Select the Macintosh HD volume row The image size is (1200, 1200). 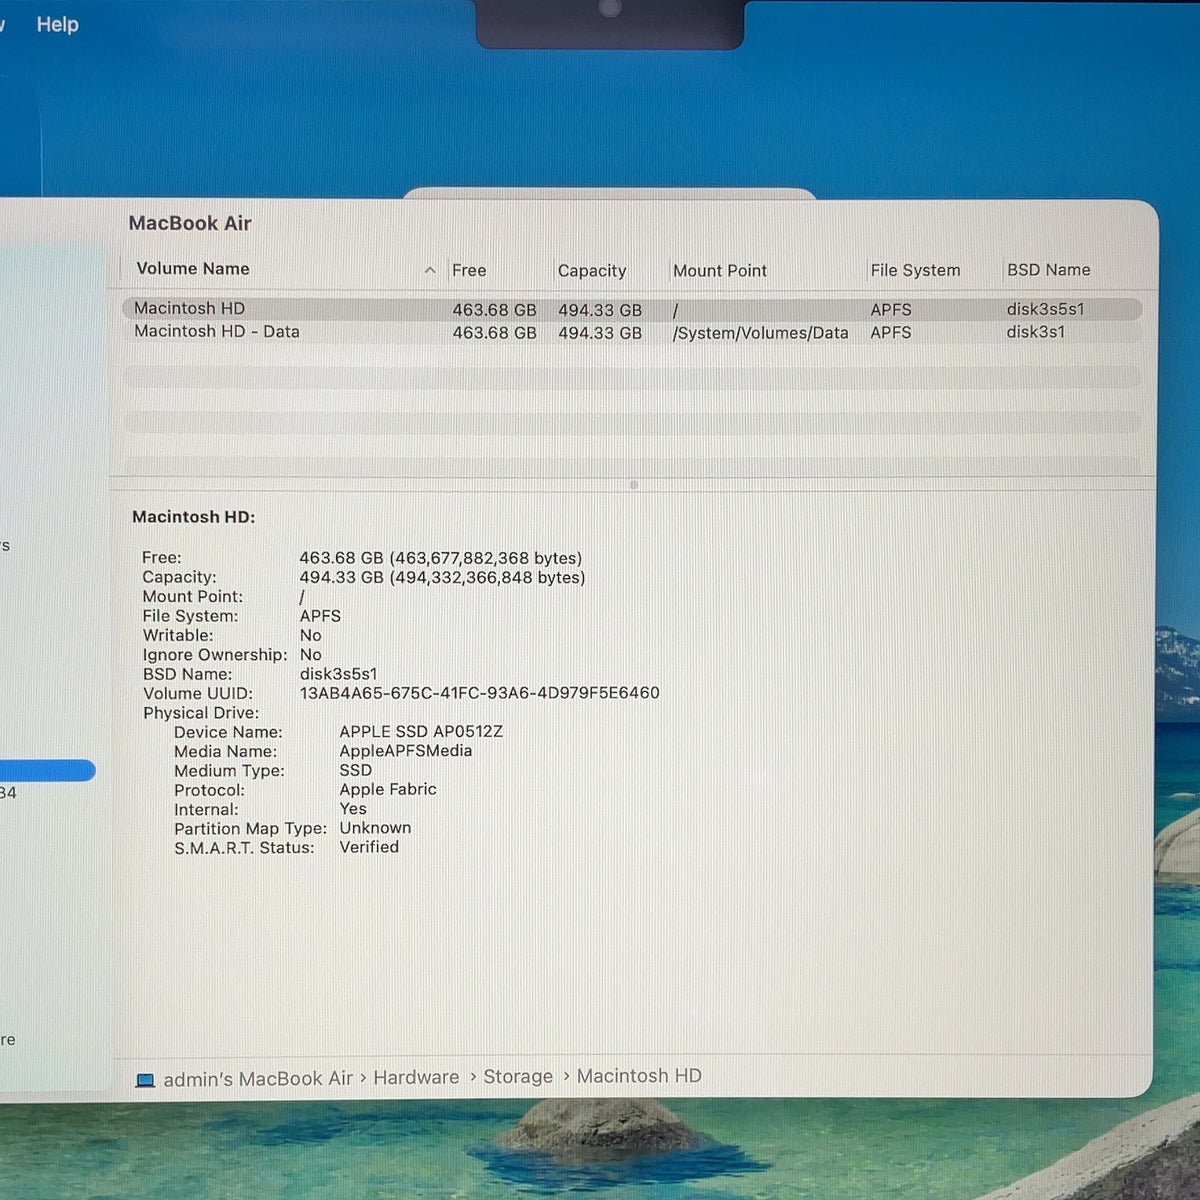(x=632, y=309)
